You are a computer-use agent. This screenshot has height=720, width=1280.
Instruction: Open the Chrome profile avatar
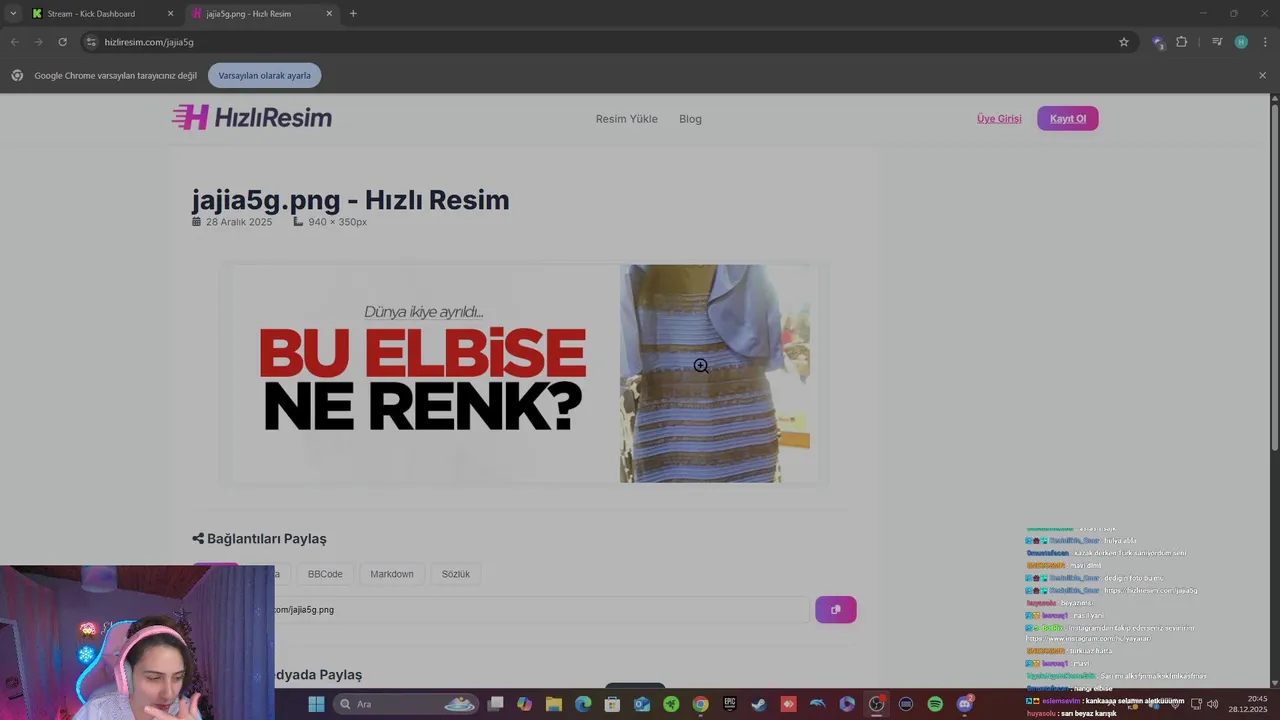click(1241, 42)
